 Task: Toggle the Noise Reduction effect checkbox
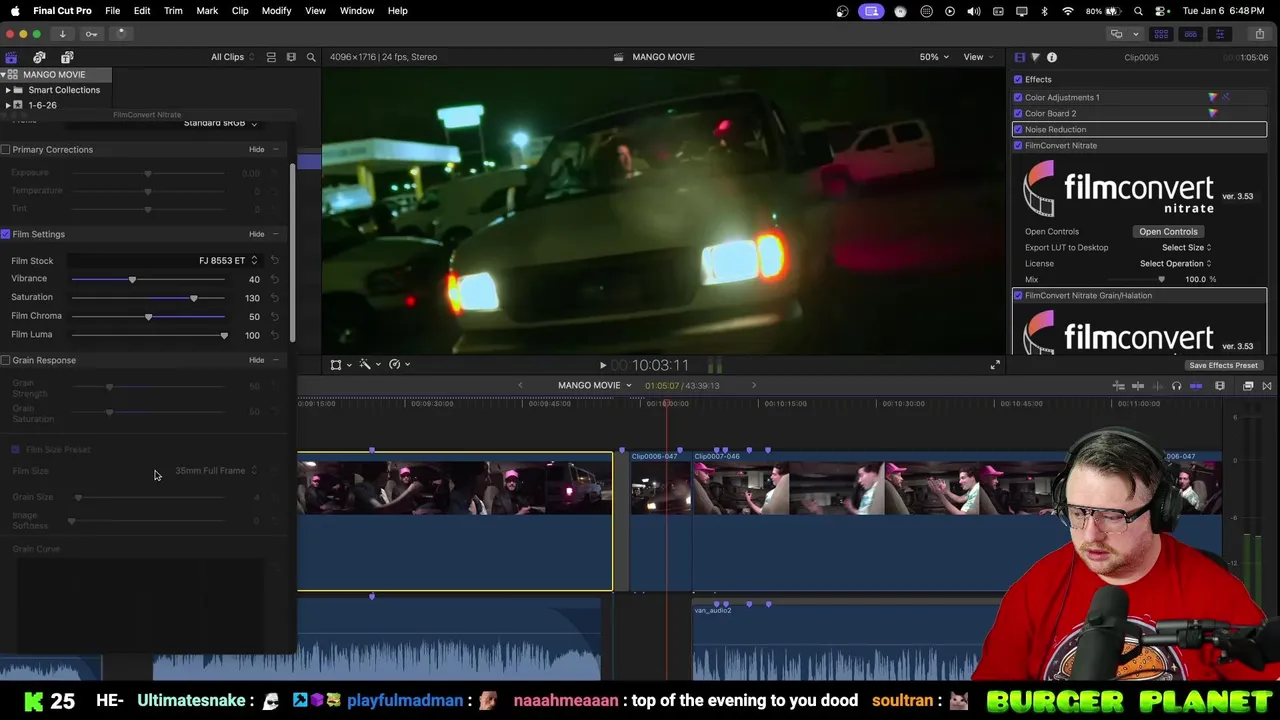[1018, 129]
